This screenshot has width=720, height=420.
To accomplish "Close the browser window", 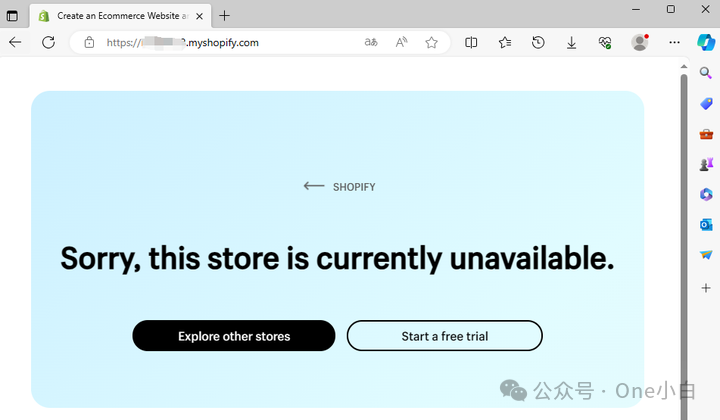I will (x=705, y=10).
